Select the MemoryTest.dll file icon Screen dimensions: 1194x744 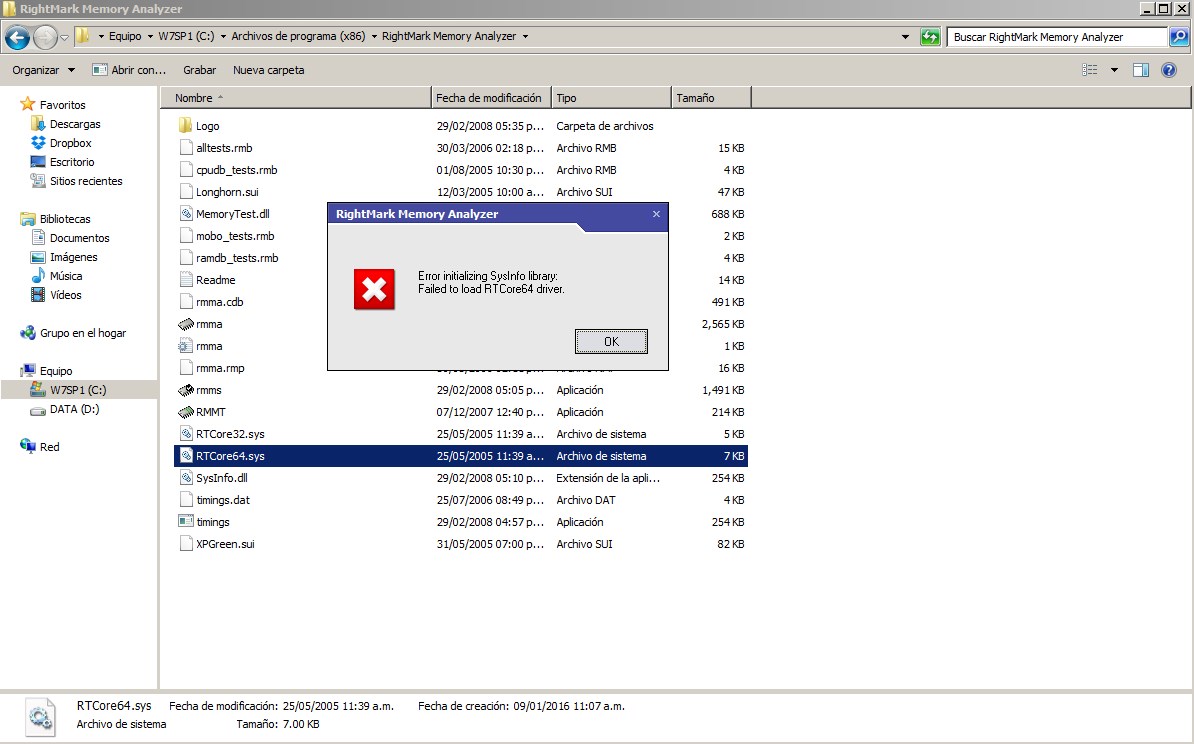coord(185,214)
